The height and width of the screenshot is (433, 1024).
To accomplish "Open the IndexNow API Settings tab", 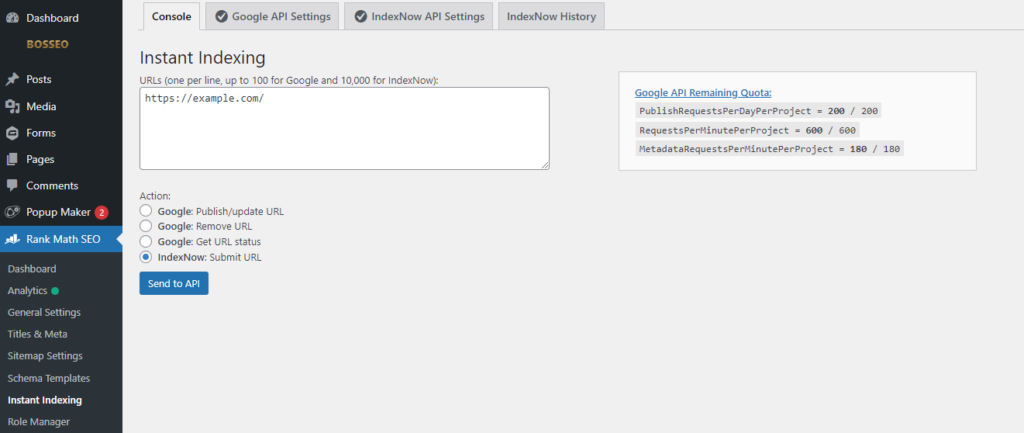I will coord(418,16).
